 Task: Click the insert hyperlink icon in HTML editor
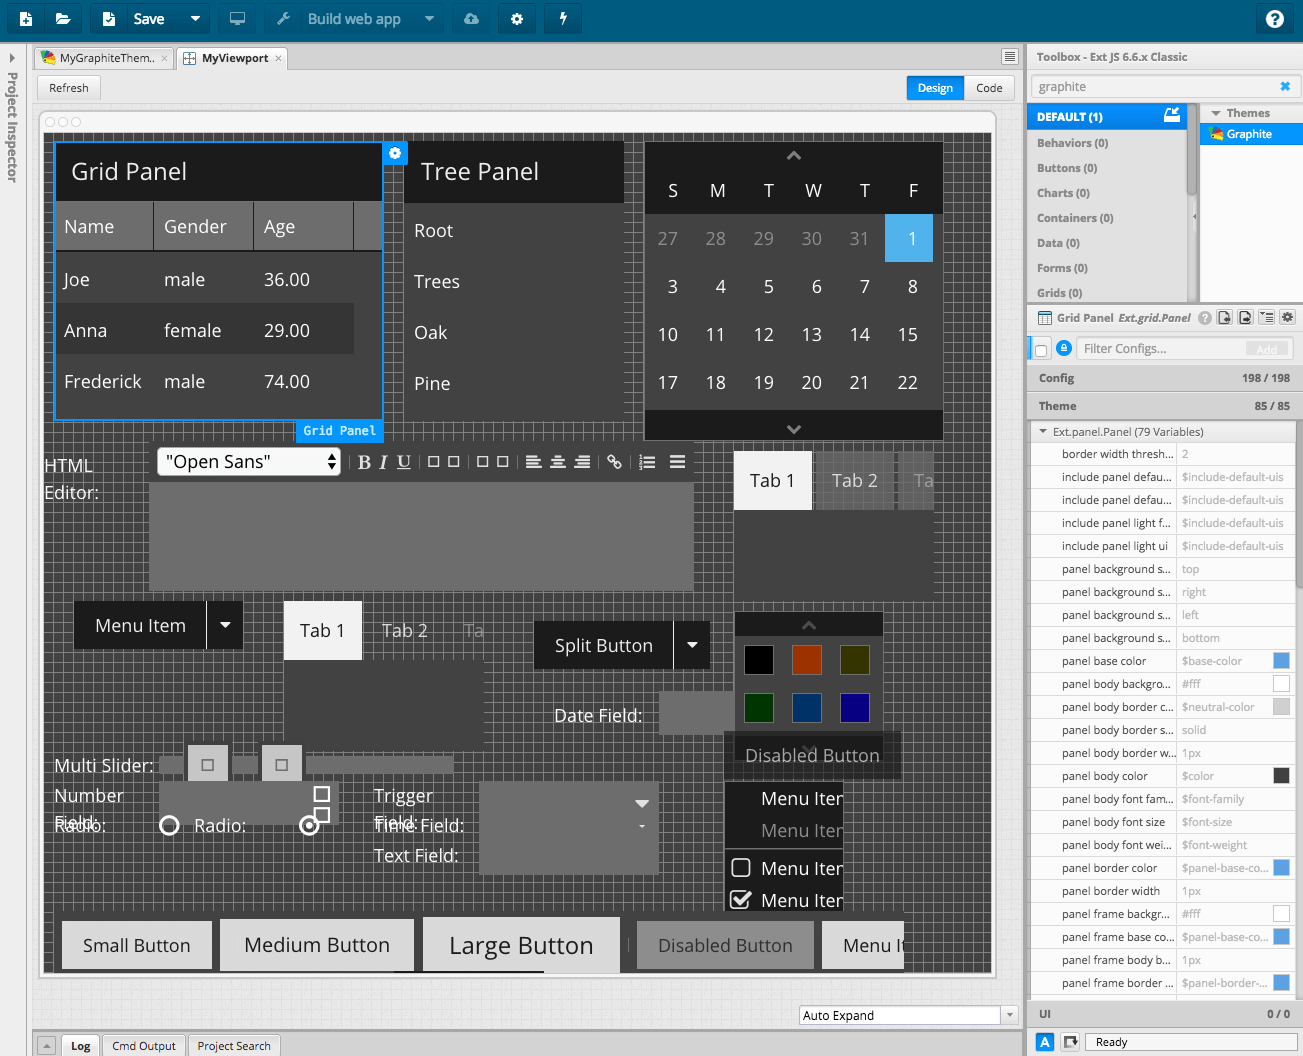[x=615, y=462]
